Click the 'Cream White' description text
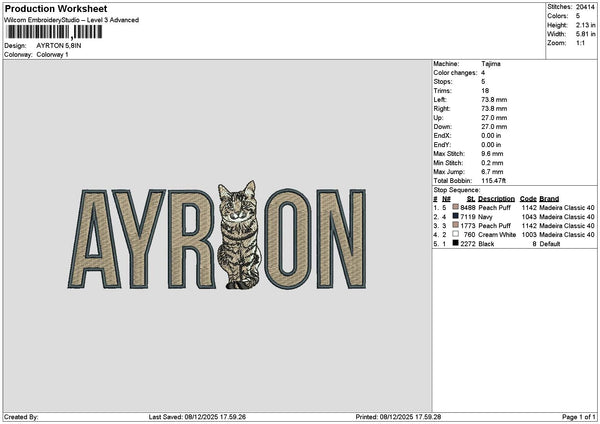This screenshot has height=424, width=600. pyautogui.click(x=497, y=235)
